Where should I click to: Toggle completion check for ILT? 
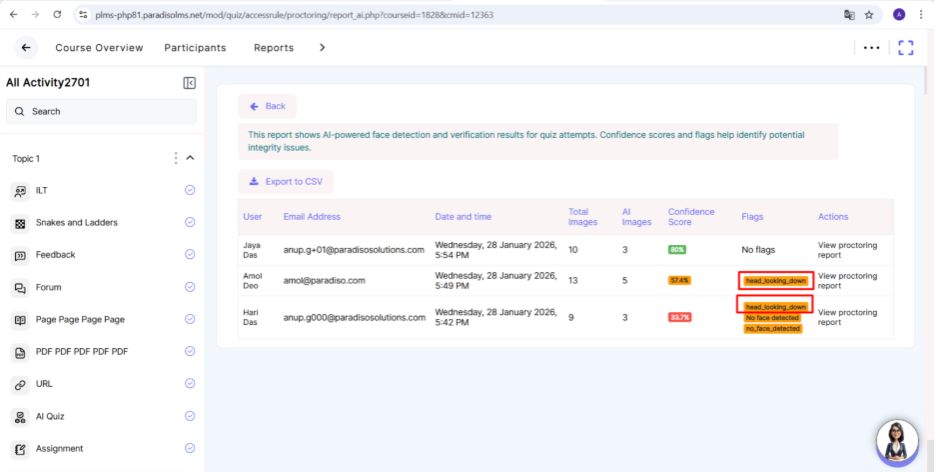(190, 190)
